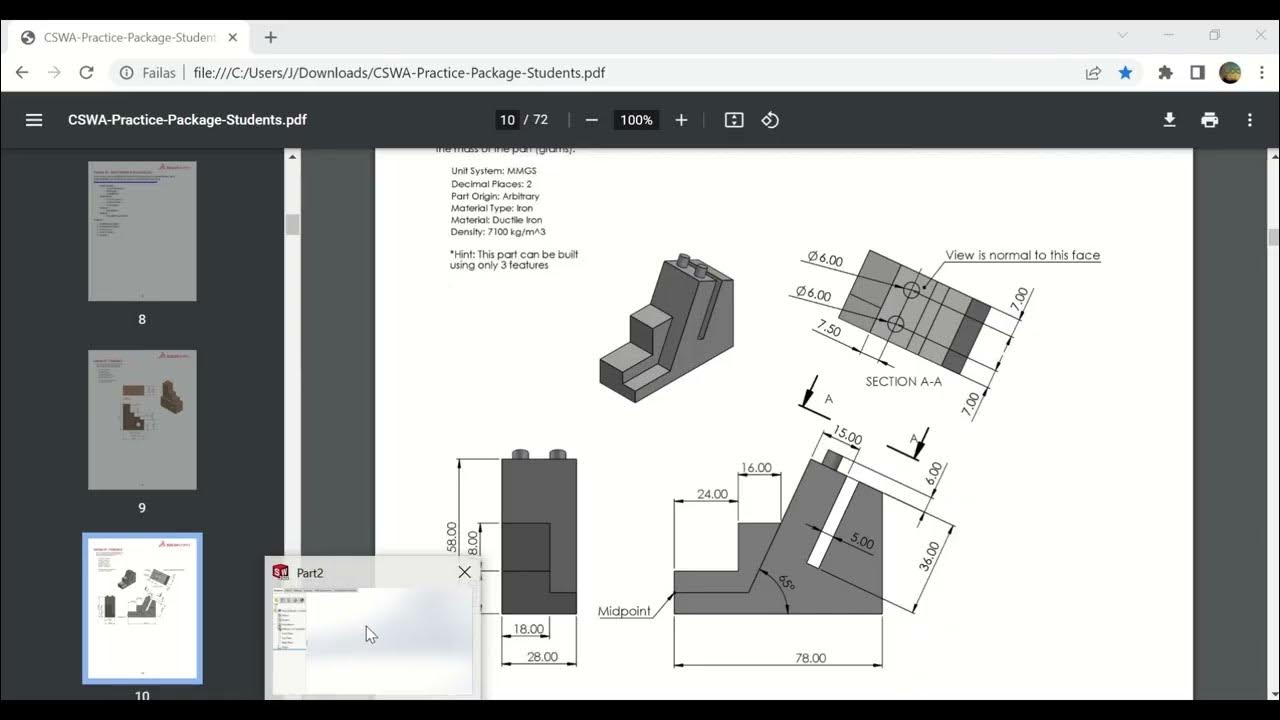The width and height of the screenshot is (1280, 720).
Task: Click the 'SECTION A-A' label
Action: 904,381
